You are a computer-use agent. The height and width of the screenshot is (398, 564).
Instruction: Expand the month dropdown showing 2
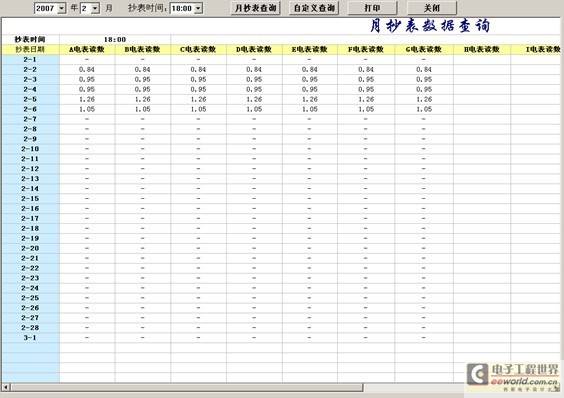click(95, 8)
